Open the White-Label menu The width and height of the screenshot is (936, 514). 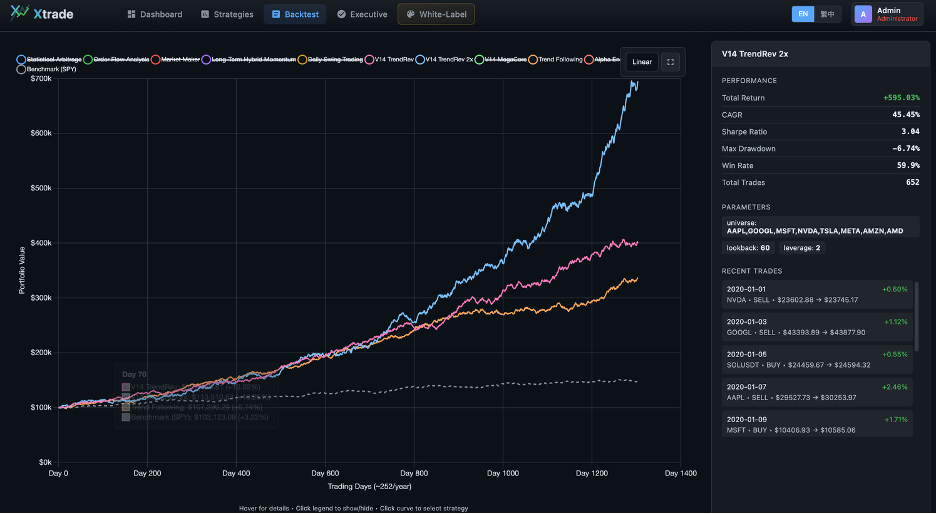pyautogui.click(x=435, y=14)
